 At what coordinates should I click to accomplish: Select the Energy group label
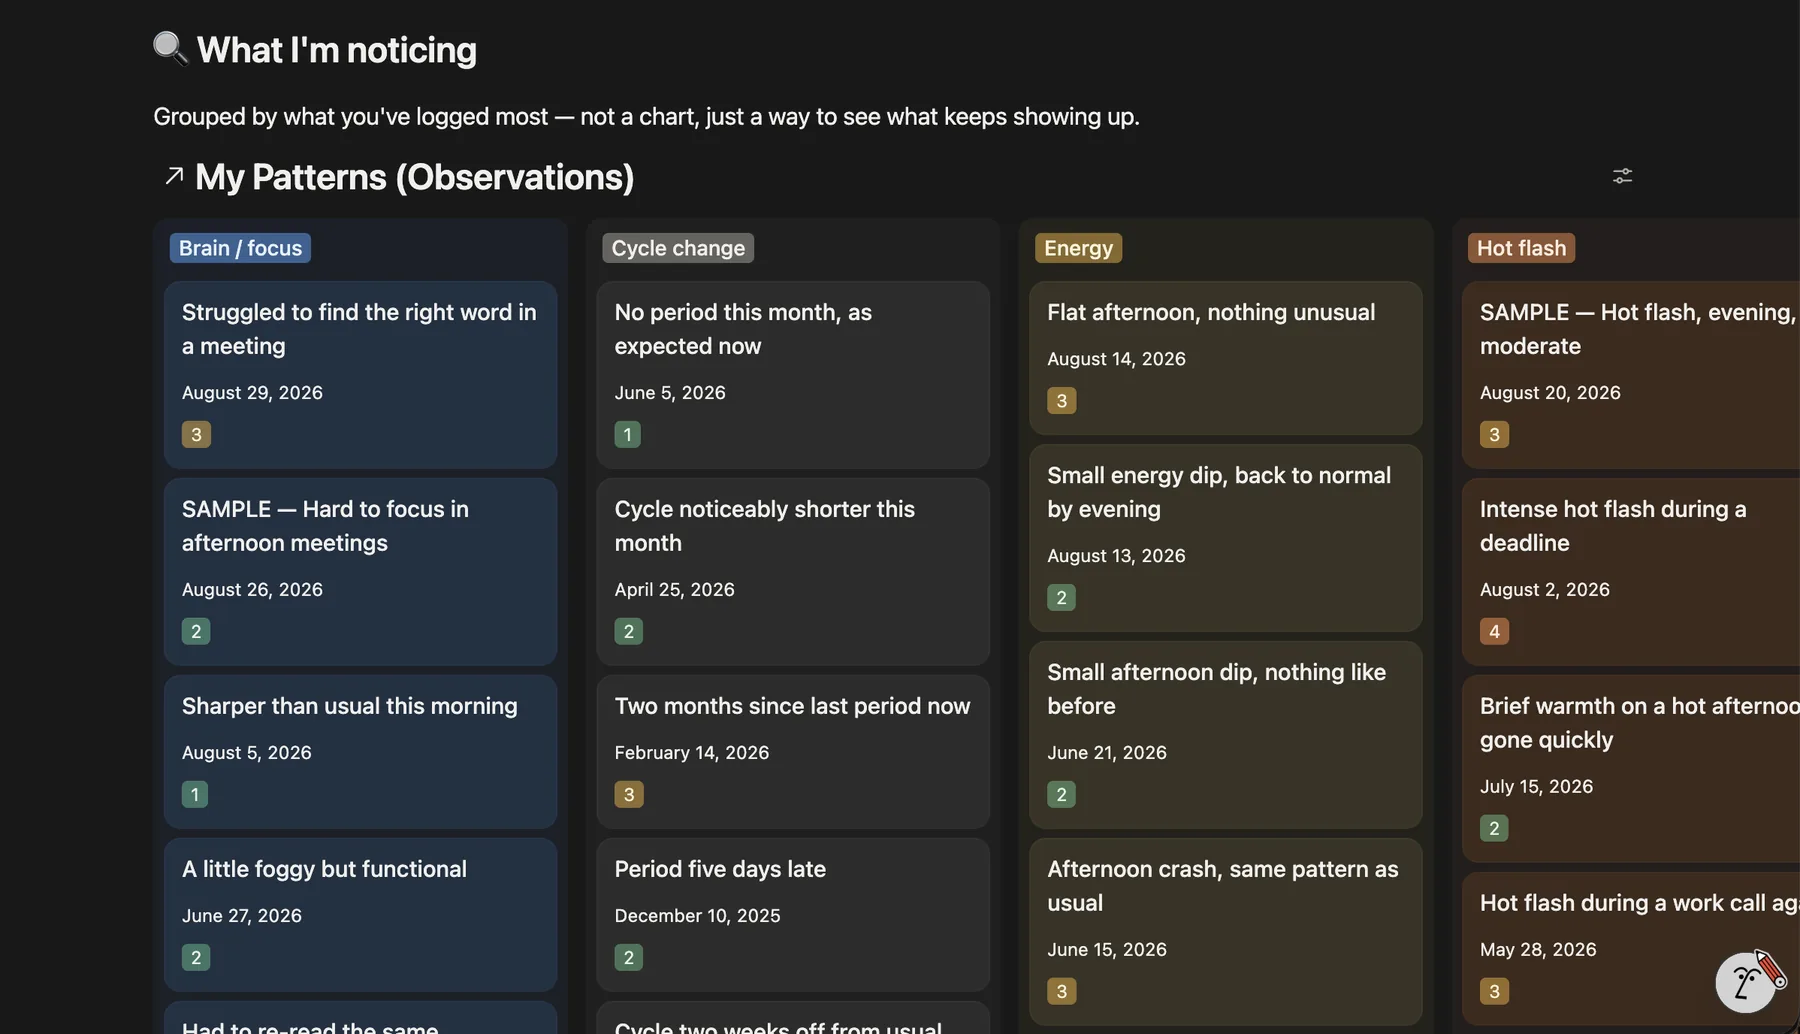pyautogui.click(x=1078, y=248)
